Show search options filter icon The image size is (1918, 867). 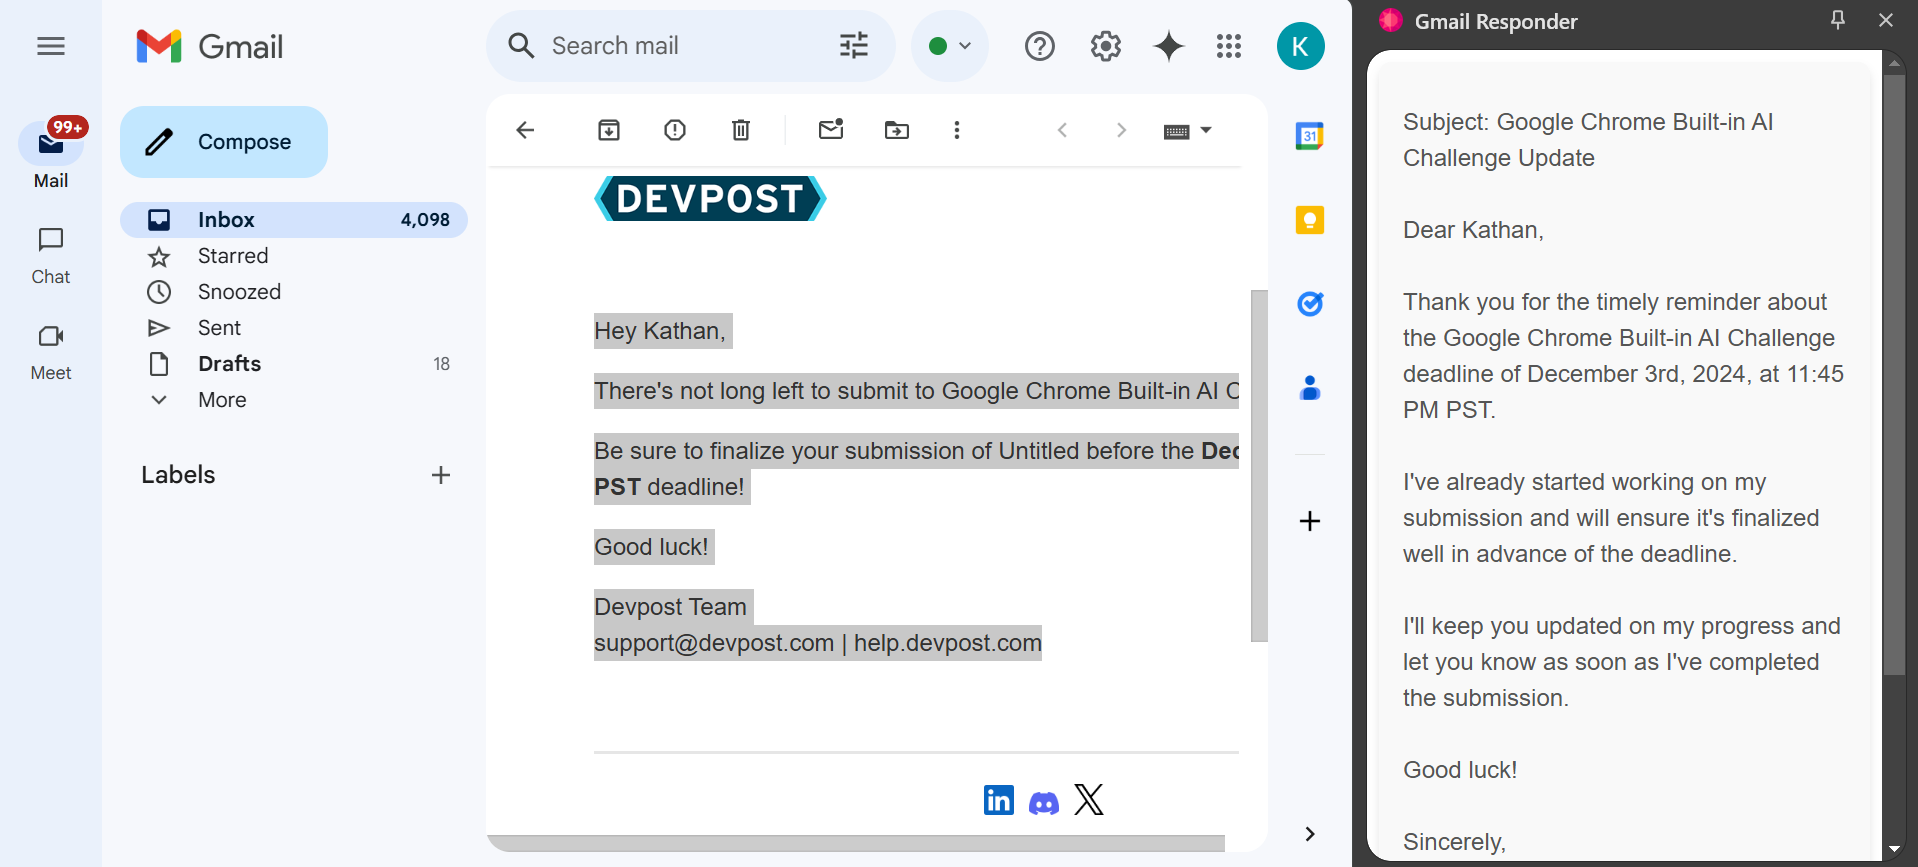coord(854,46)
